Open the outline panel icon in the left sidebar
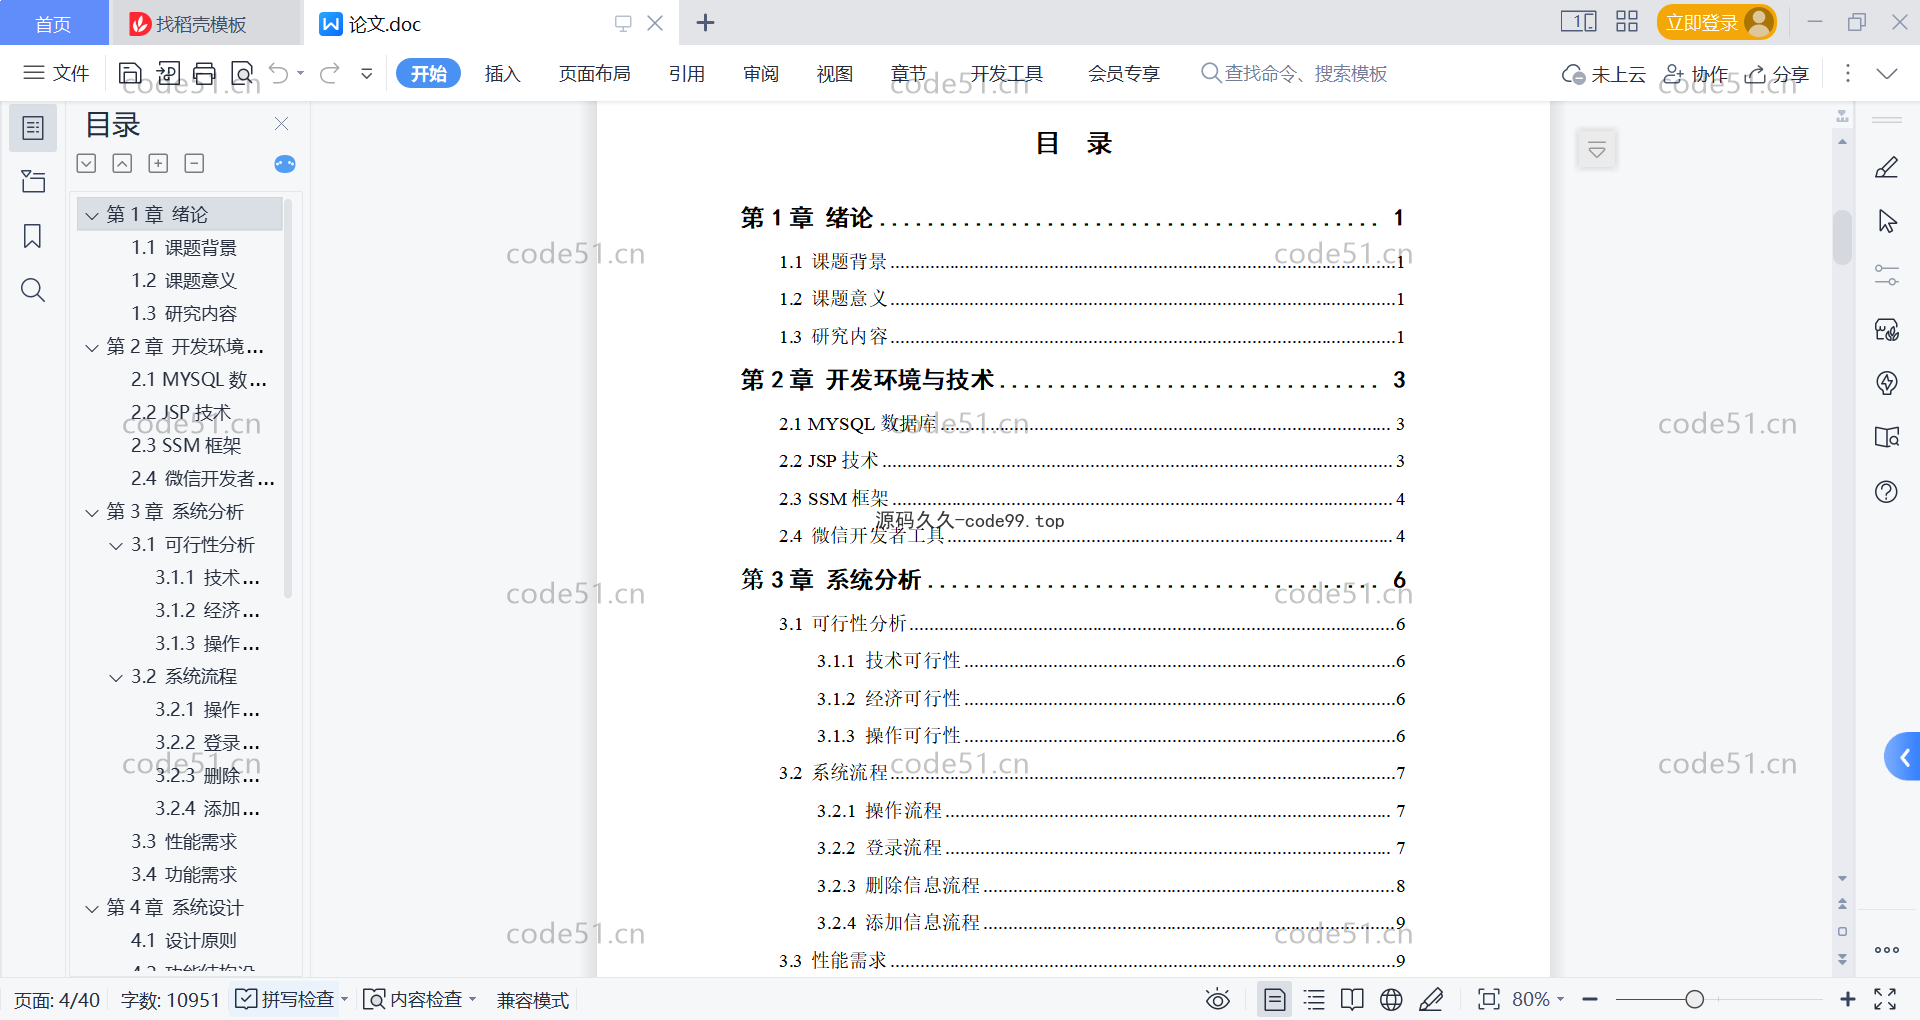This screenshot has width=1920, height=1020. click(33, 128)
